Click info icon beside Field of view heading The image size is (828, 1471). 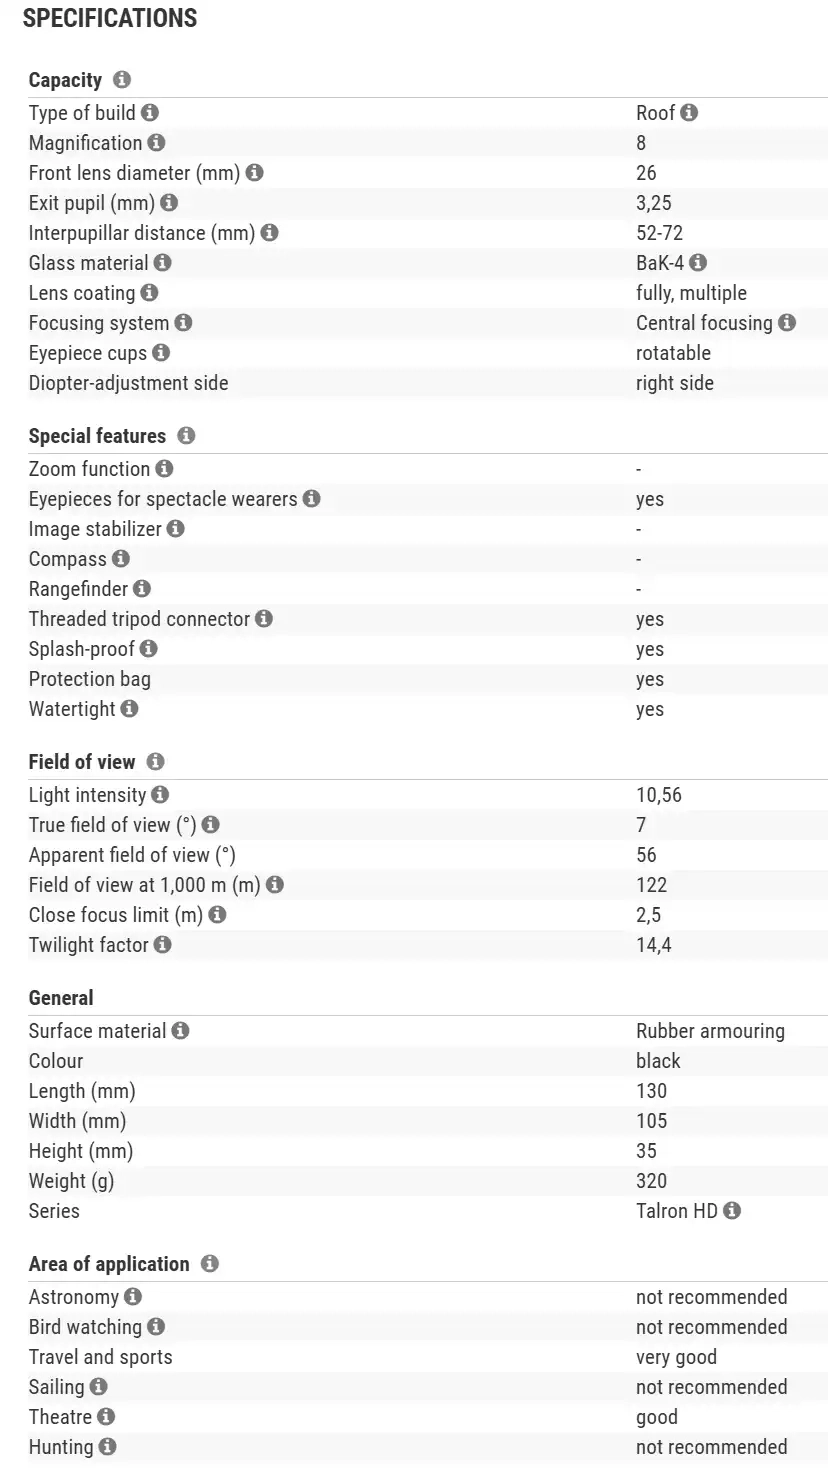click(x=155, y=762)
